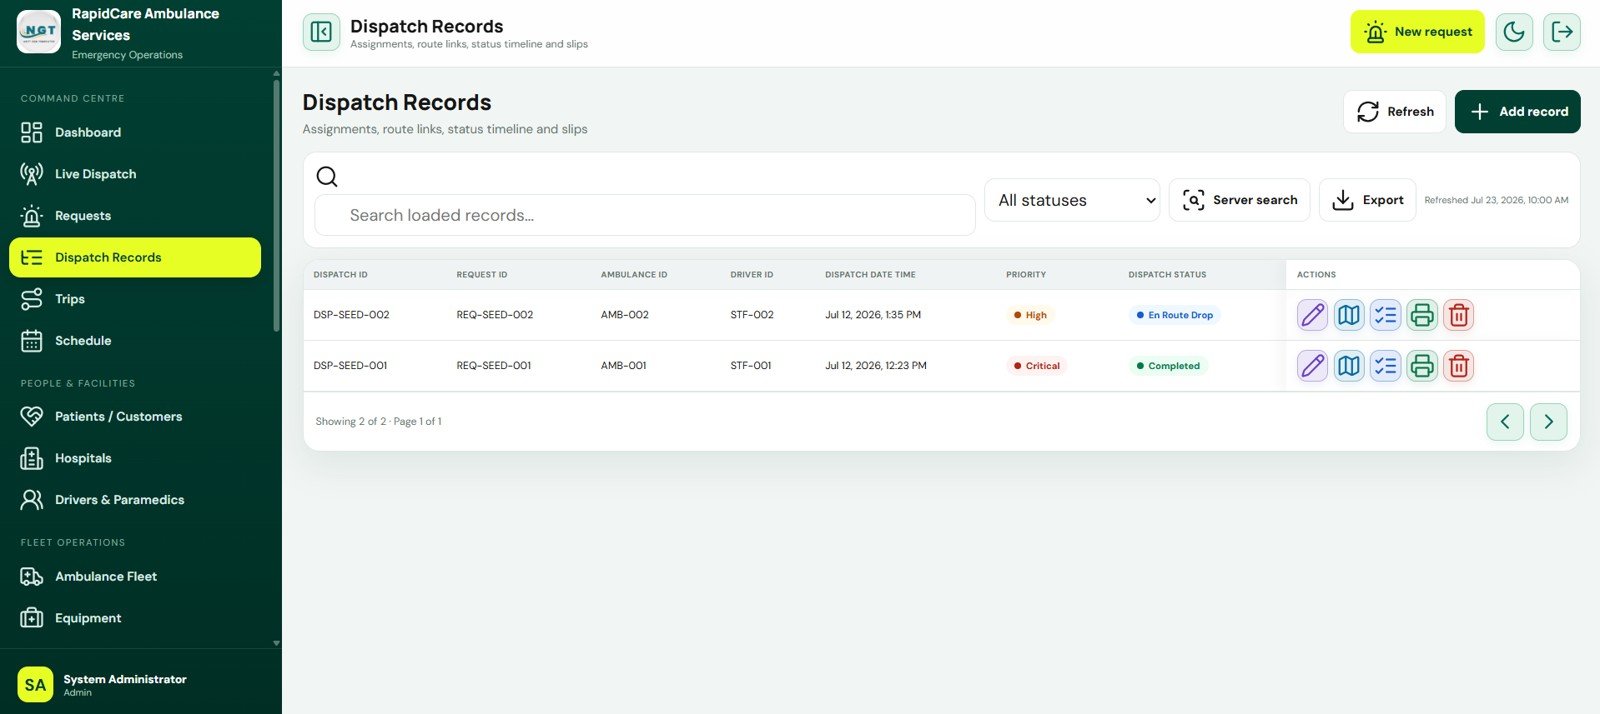Delete record DSP-SEED-002 with trash icon
The width and height of the screenshot is (1600, 714).
click(x=1459, y=315)
